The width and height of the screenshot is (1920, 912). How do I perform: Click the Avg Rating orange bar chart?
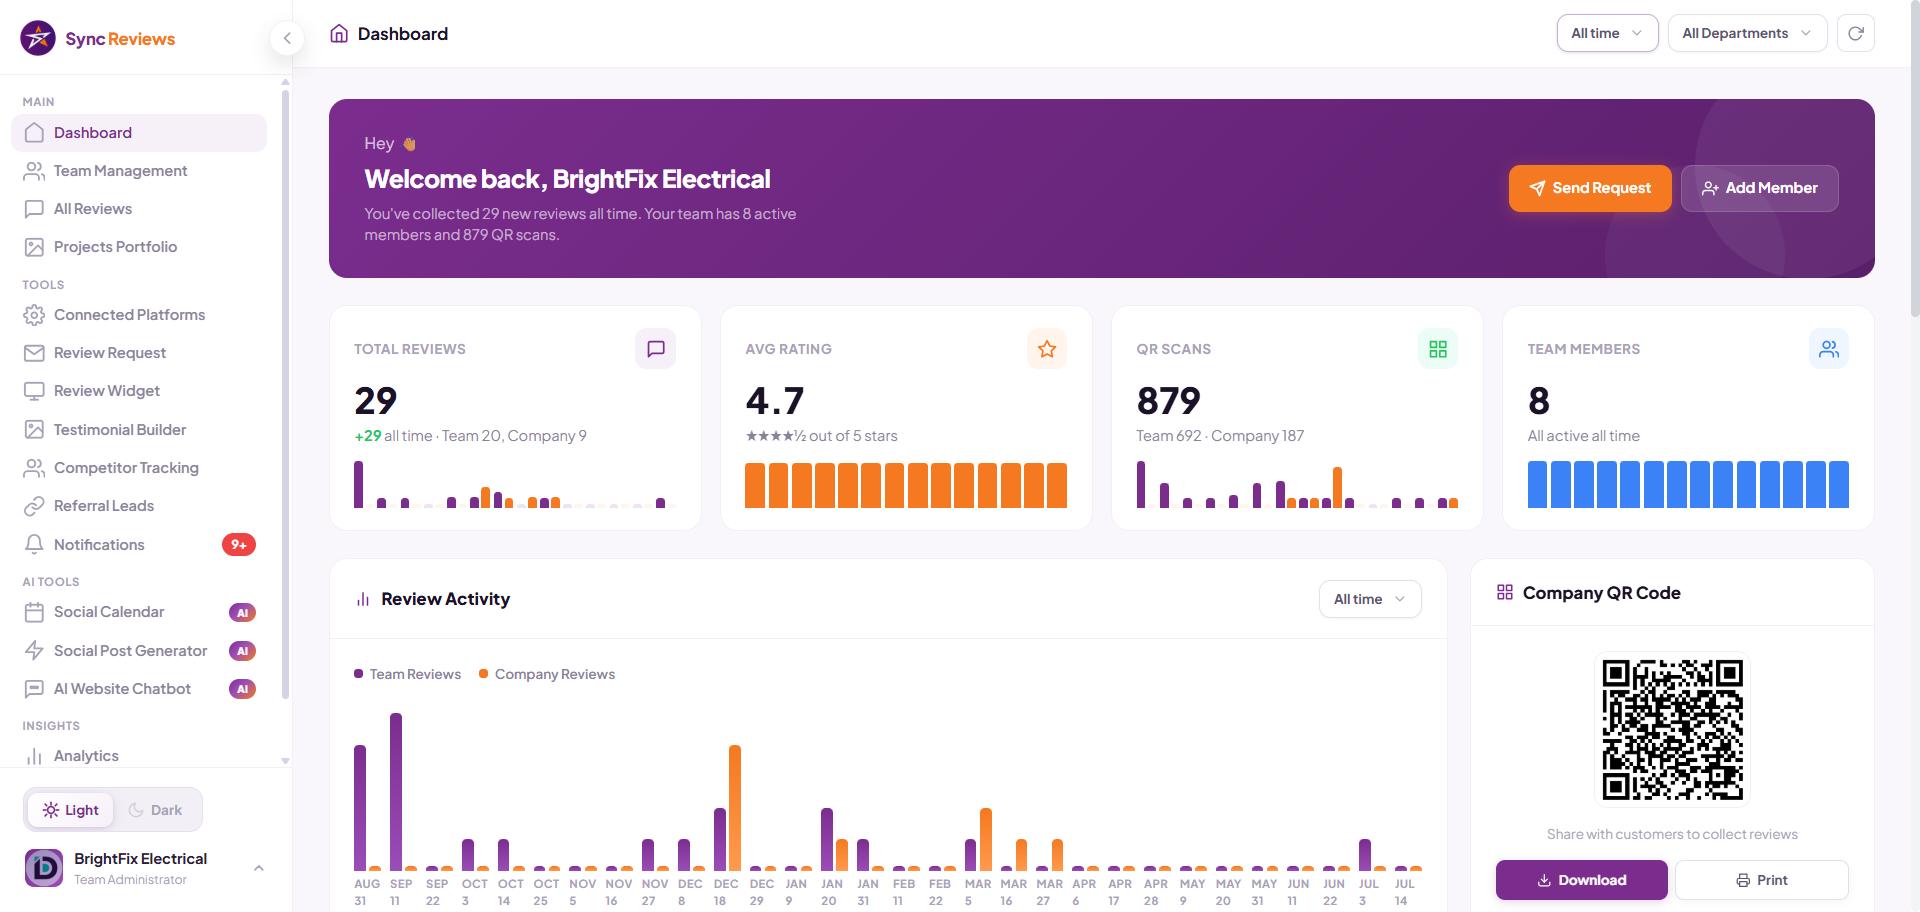click(906, 485)
